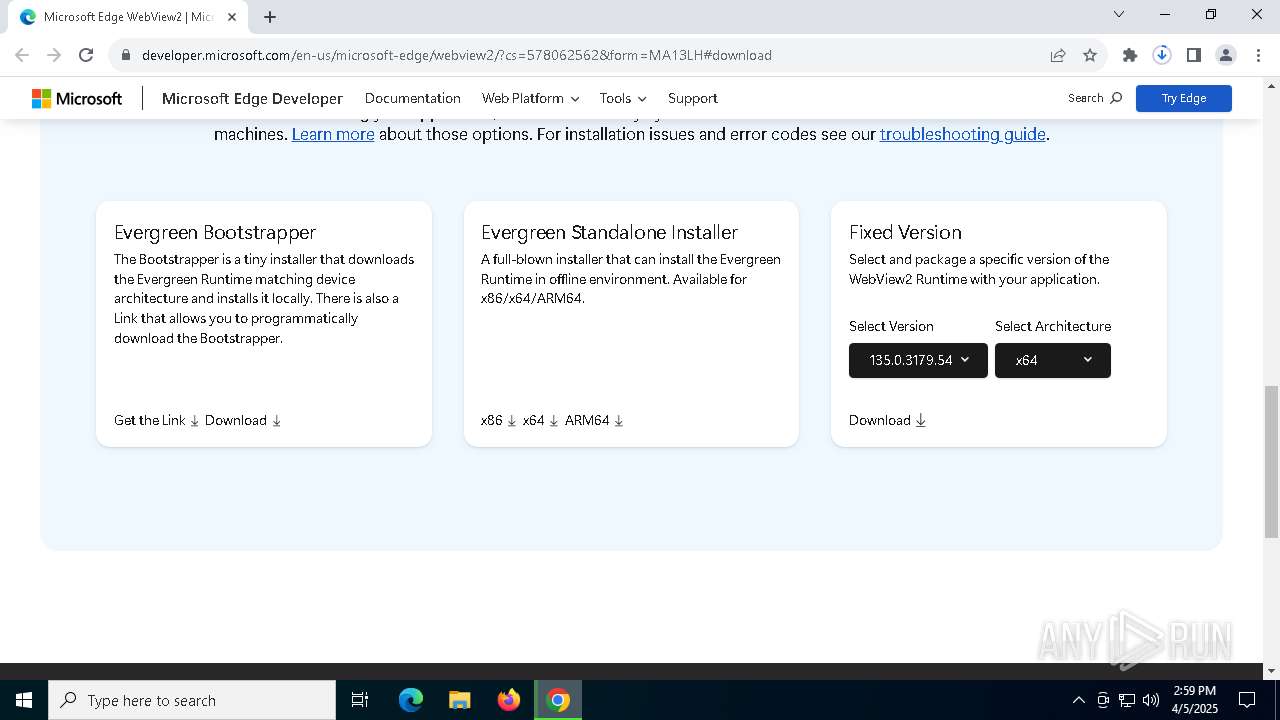This screenshot has height=720, width=1280.
Task: Select the Evergreen Standalone Installer heading
Action: (x=610, y=232)
